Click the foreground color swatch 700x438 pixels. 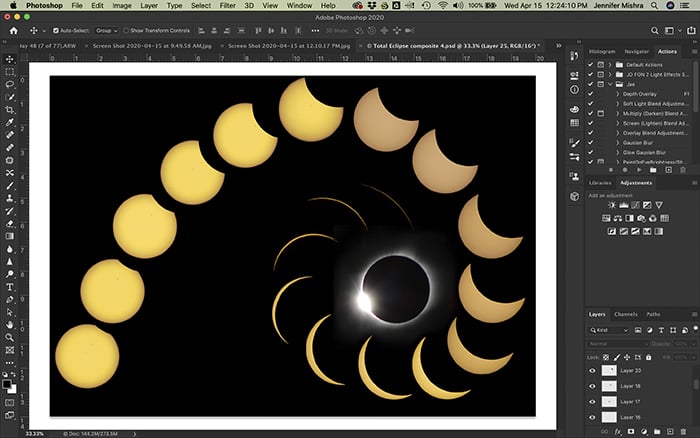7,384
